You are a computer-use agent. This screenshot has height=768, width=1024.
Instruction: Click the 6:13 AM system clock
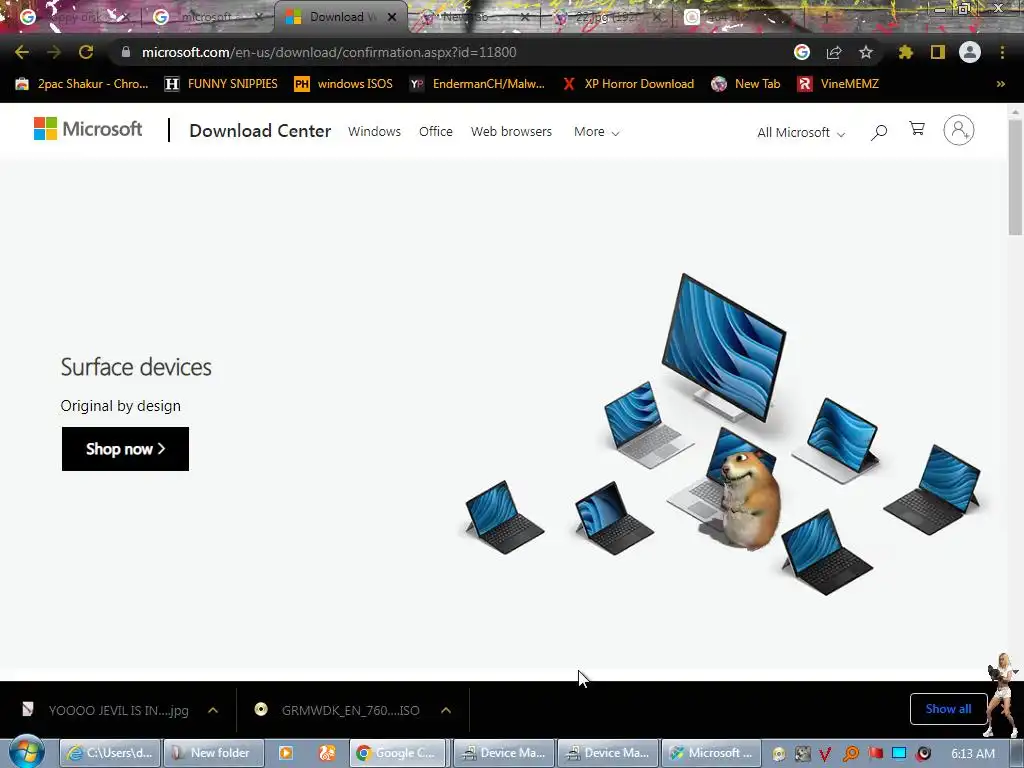click(973, 753)
